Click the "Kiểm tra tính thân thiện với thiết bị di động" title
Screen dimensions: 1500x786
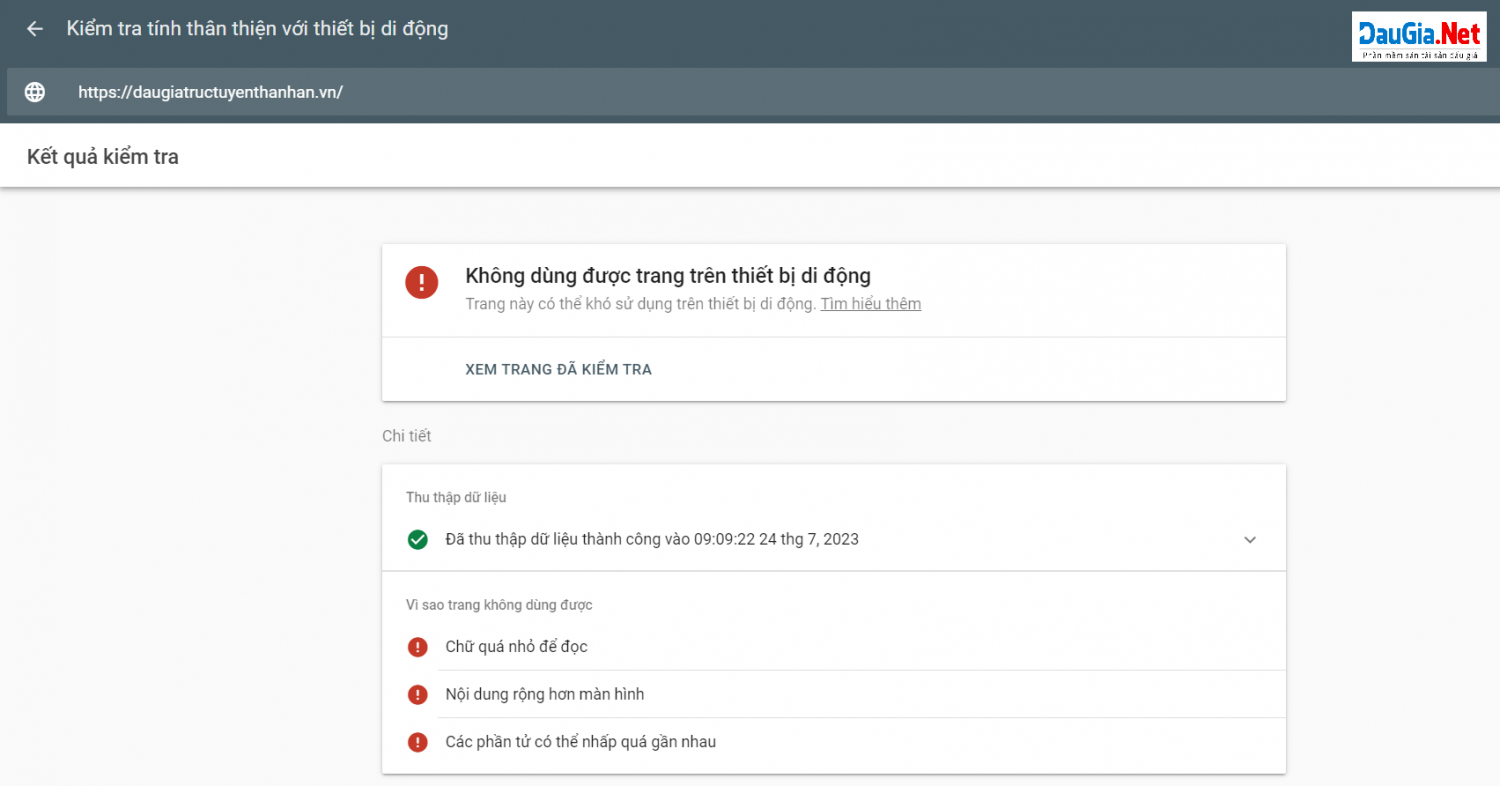tap(257, 29)
